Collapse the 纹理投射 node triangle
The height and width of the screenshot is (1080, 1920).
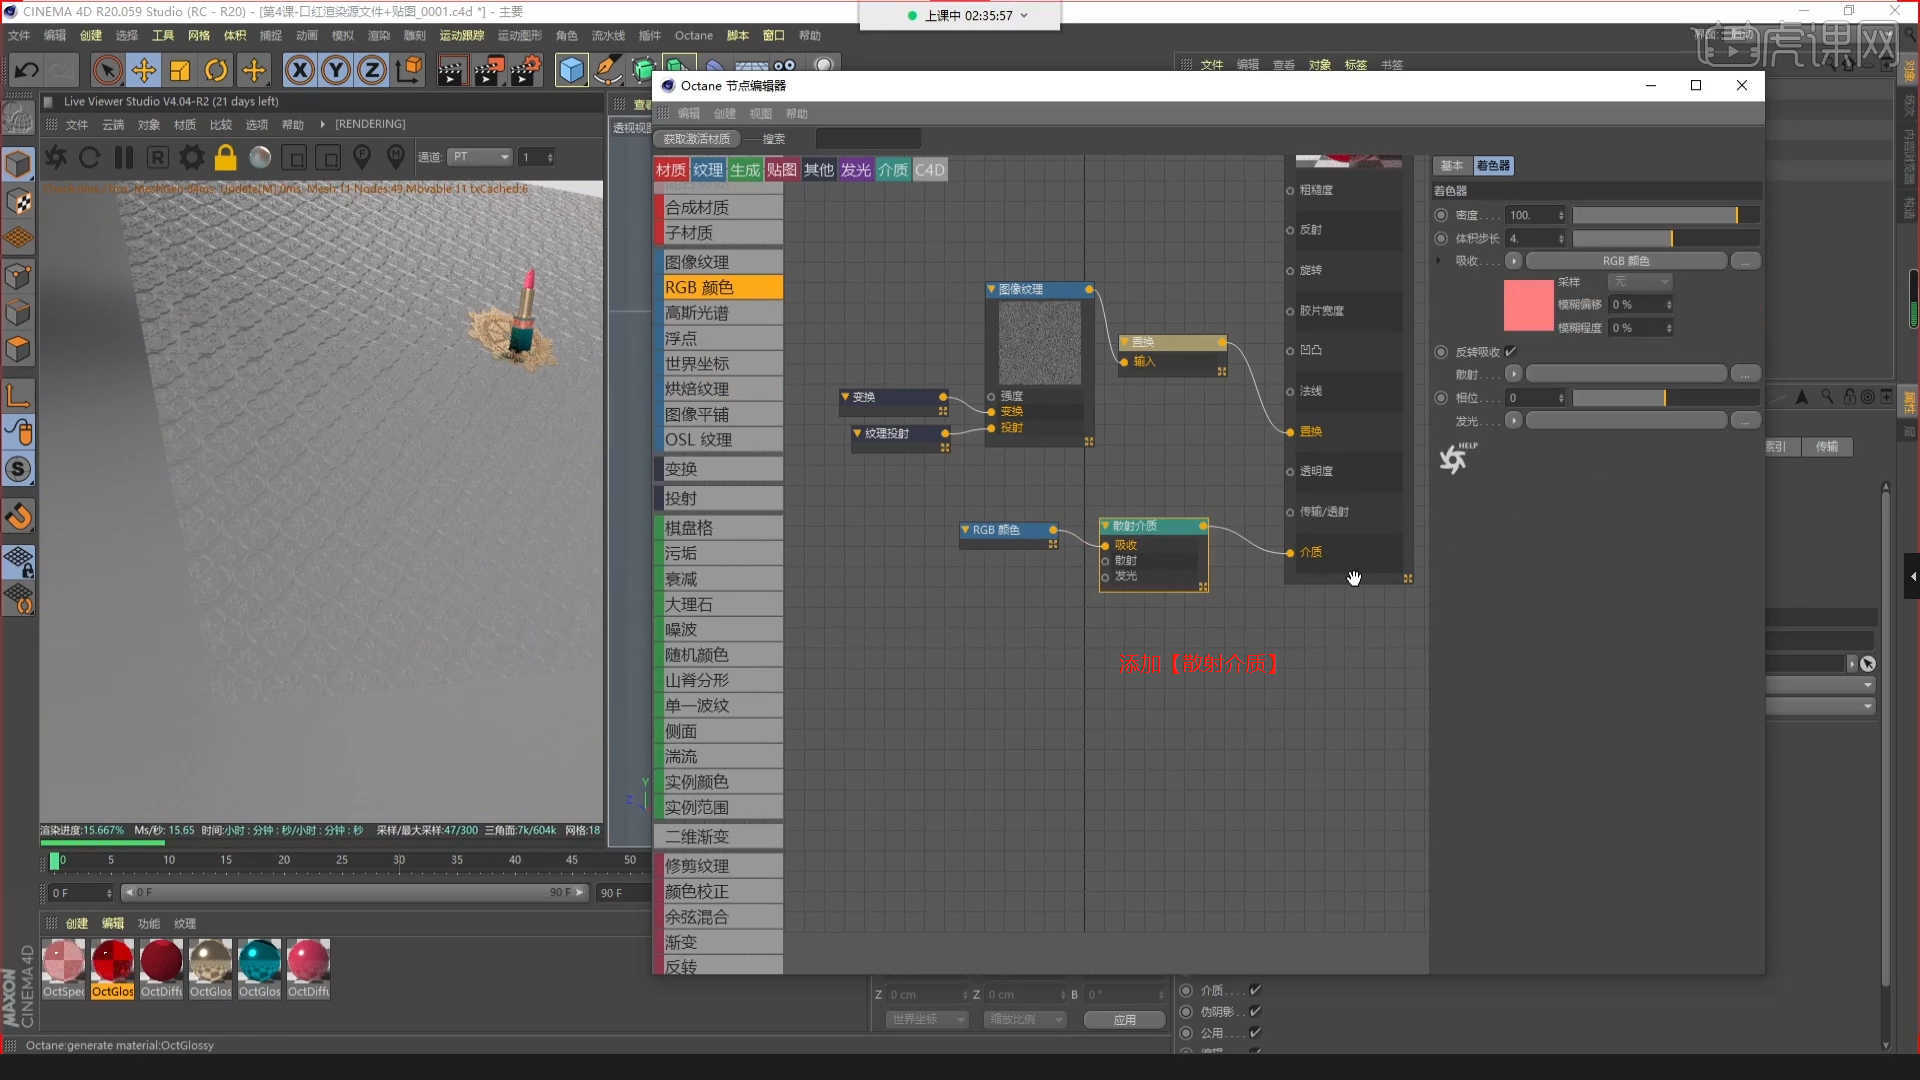857,433
